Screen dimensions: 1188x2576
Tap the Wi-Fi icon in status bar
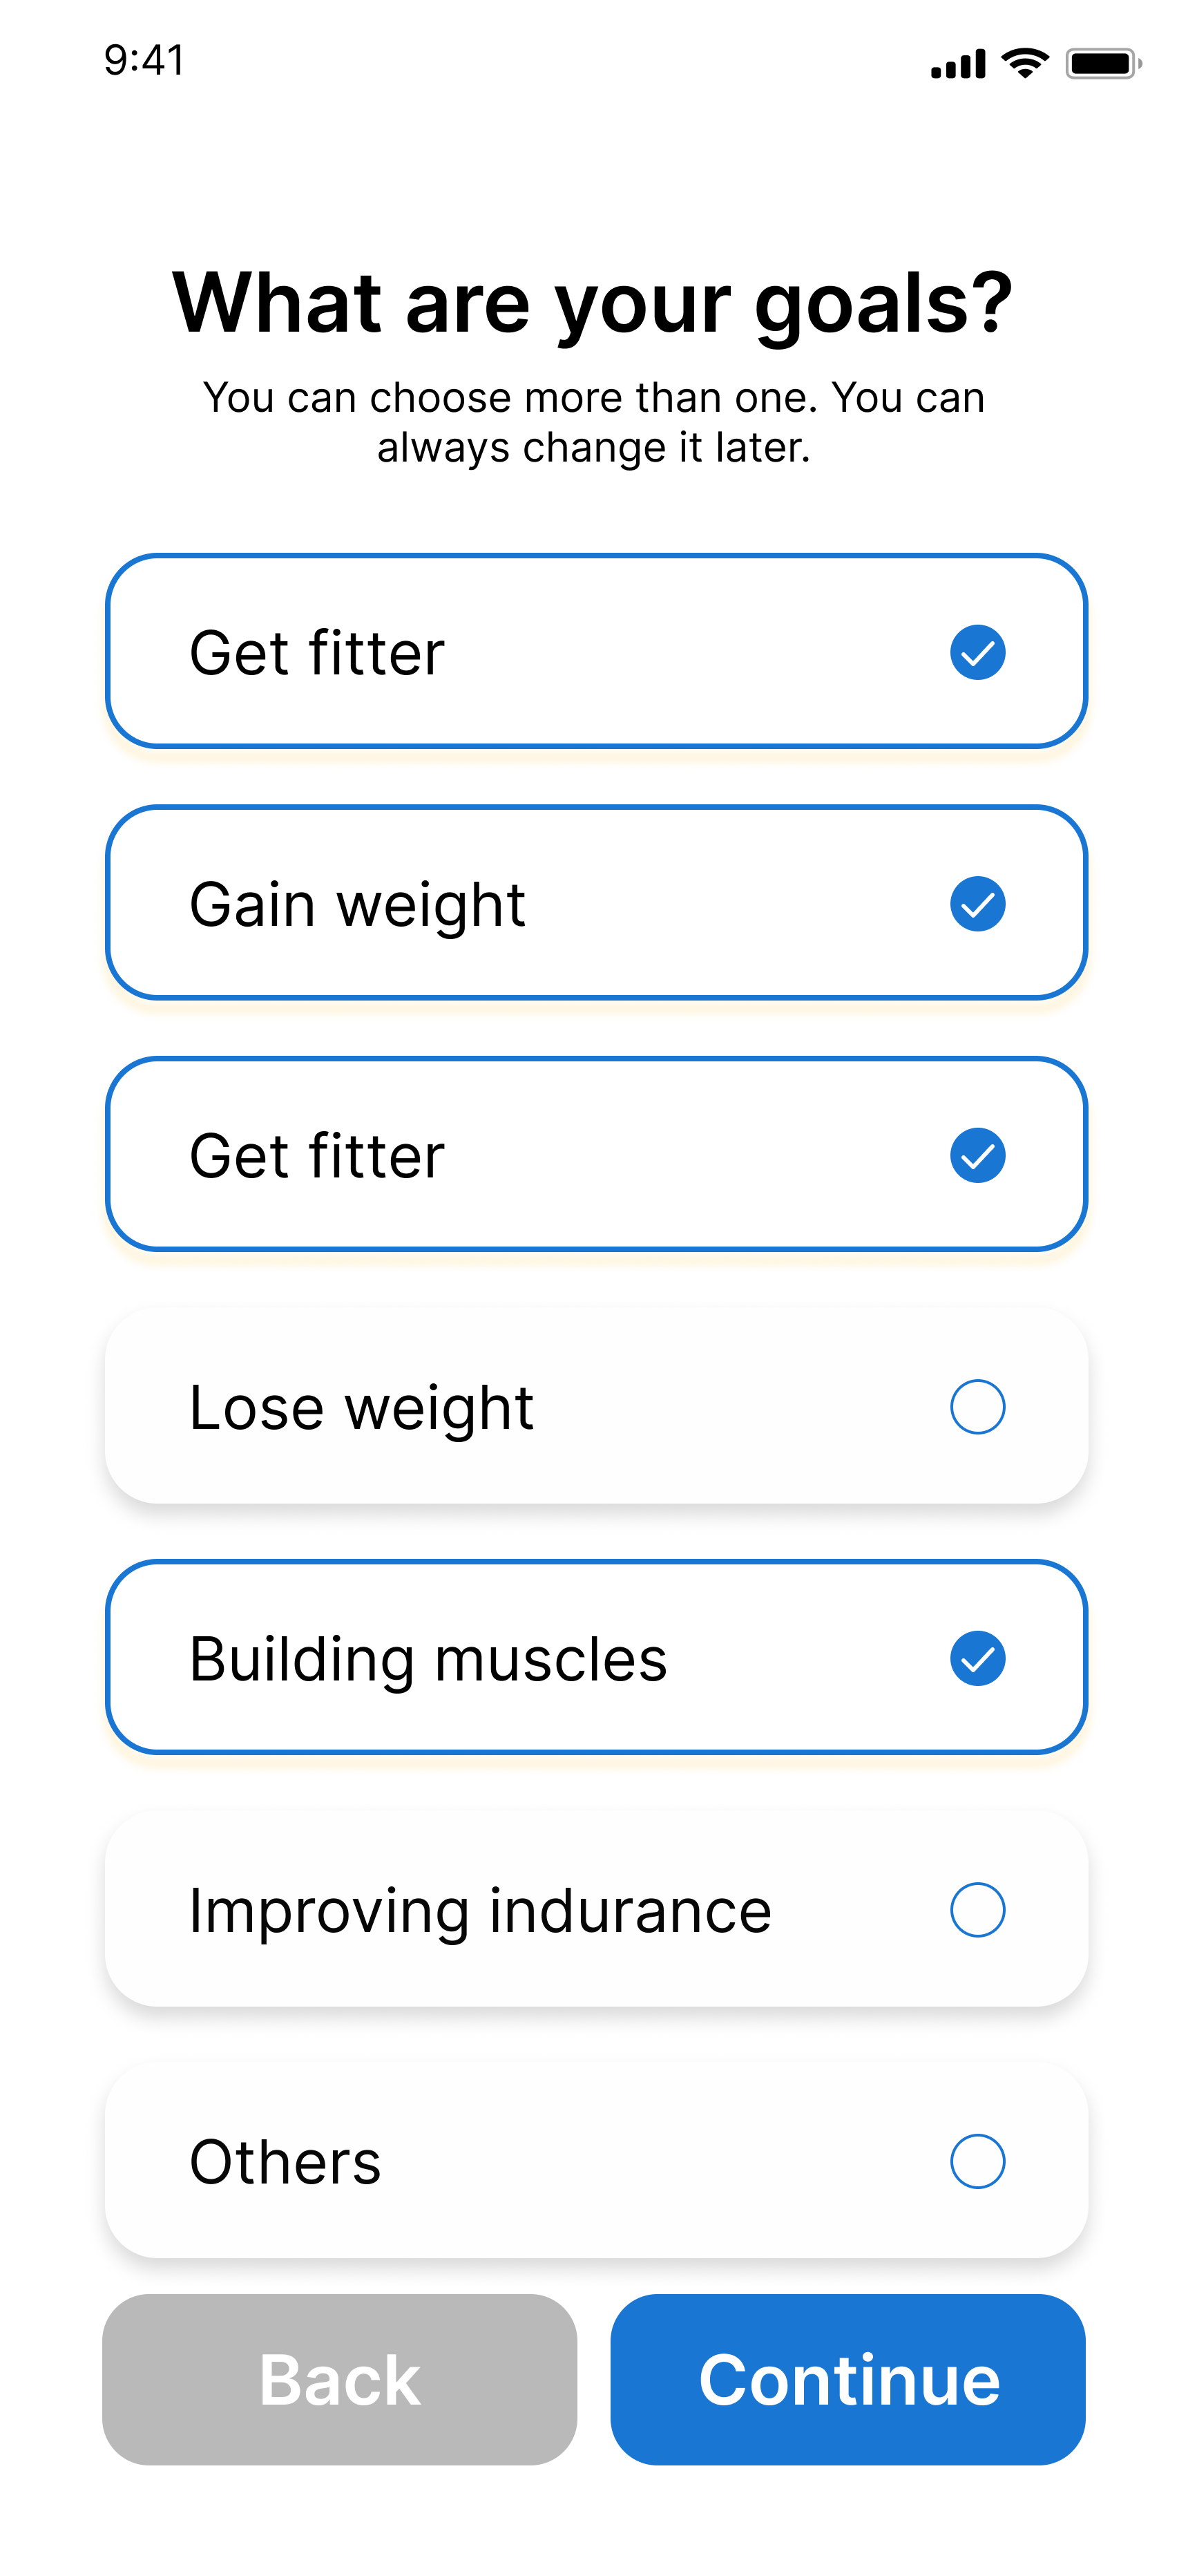(1025, 63)
